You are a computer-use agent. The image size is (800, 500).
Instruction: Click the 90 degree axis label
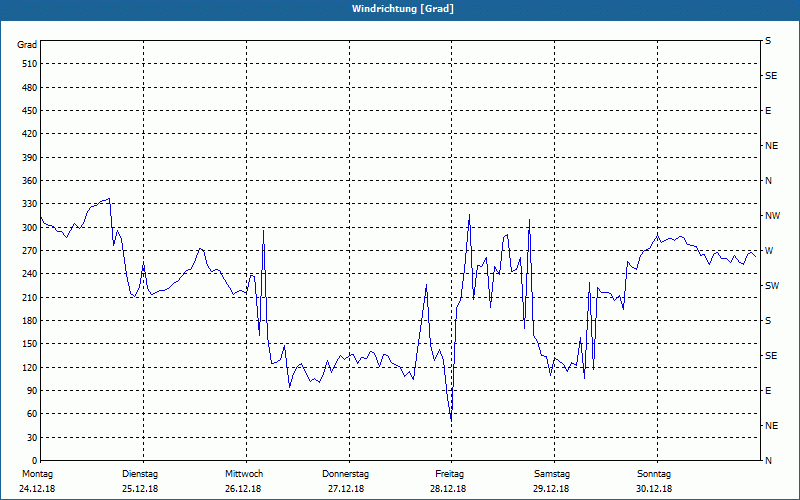32,391
